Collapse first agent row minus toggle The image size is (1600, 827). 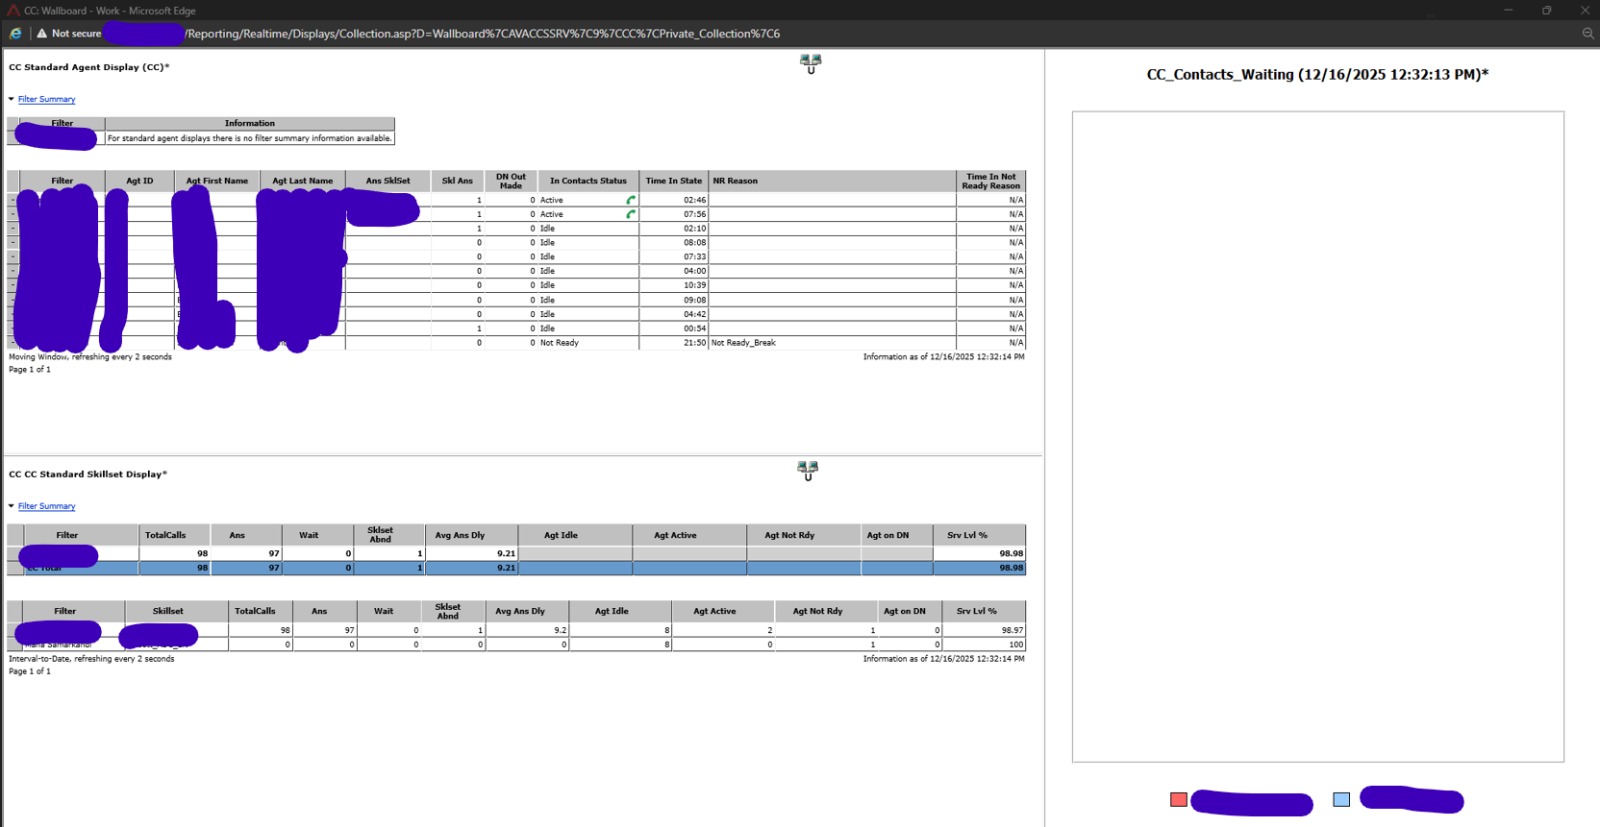coord(12,200)
